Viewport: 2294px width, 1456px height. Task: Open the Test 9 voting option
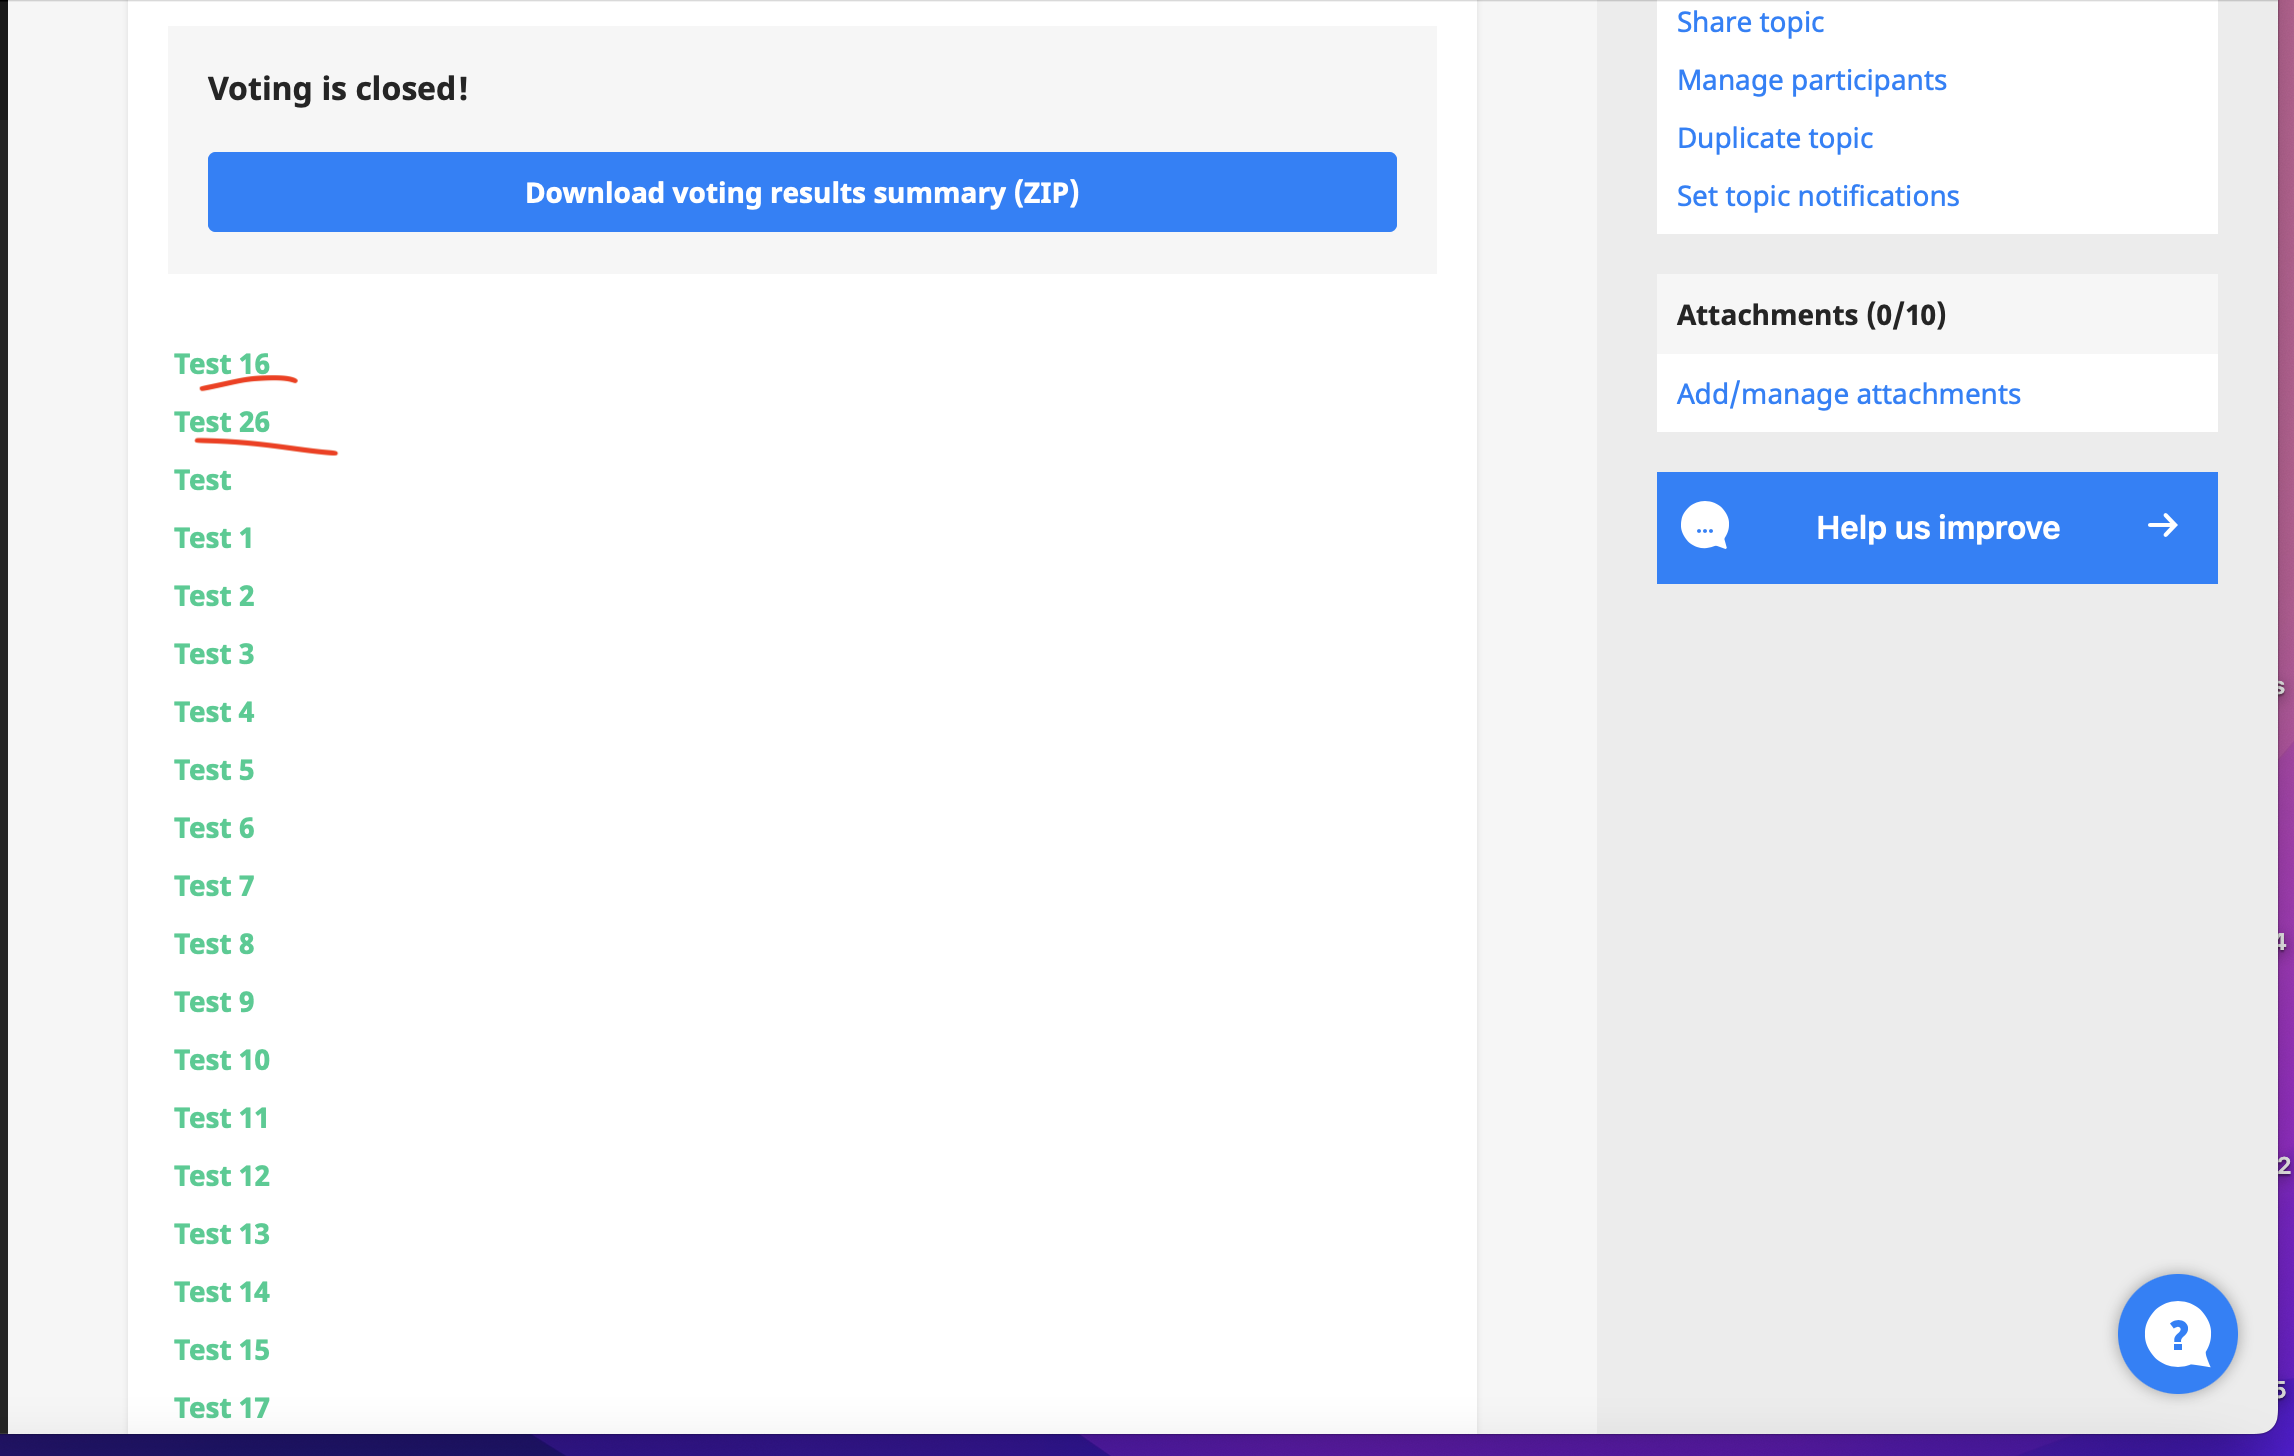pyautogui.click(x=213, y=1001)
